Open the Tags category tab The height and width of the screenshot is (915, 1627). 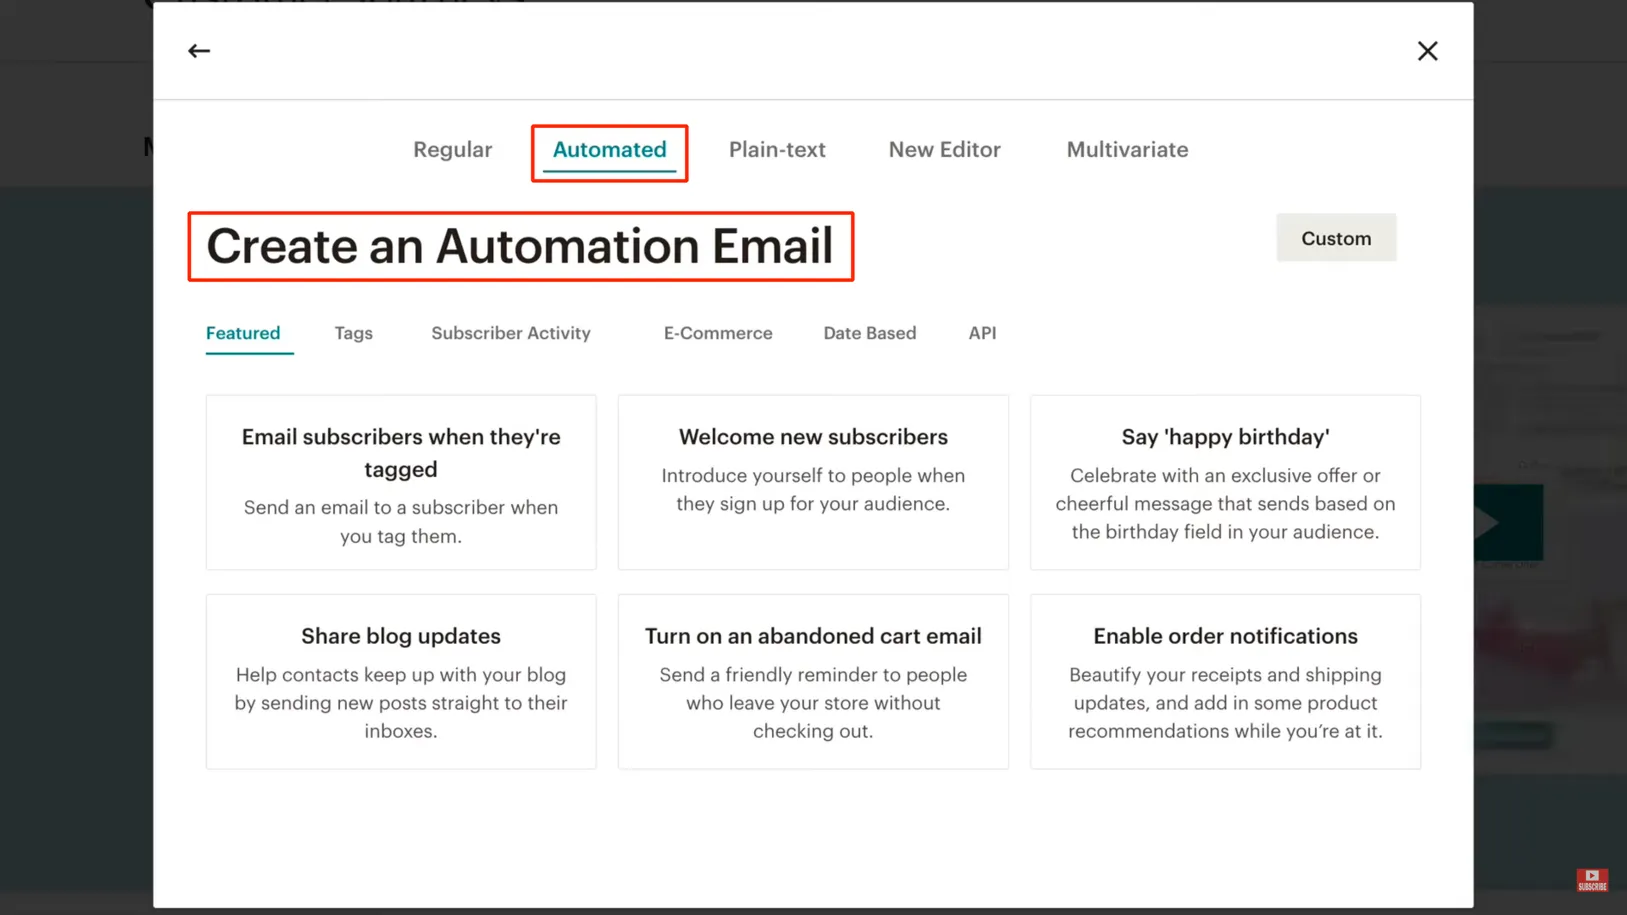click(353, 333)
